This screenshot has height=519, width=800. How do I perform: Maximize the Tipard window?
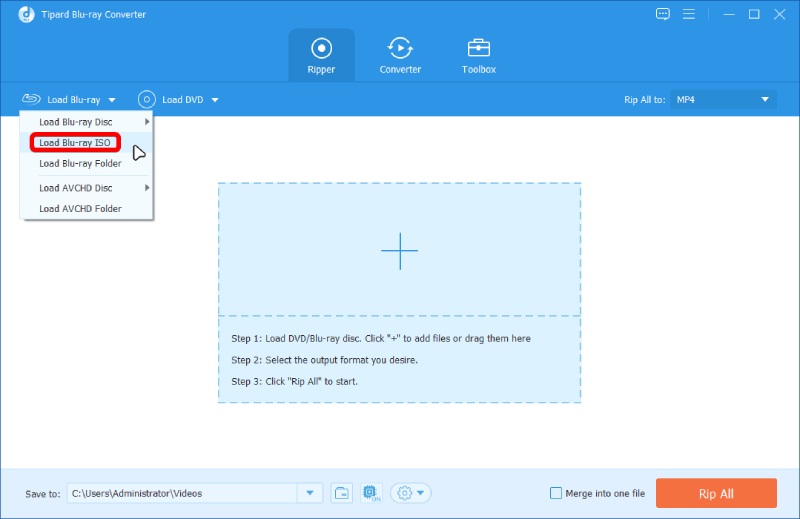pyautogui.click(x=754, y=14)
